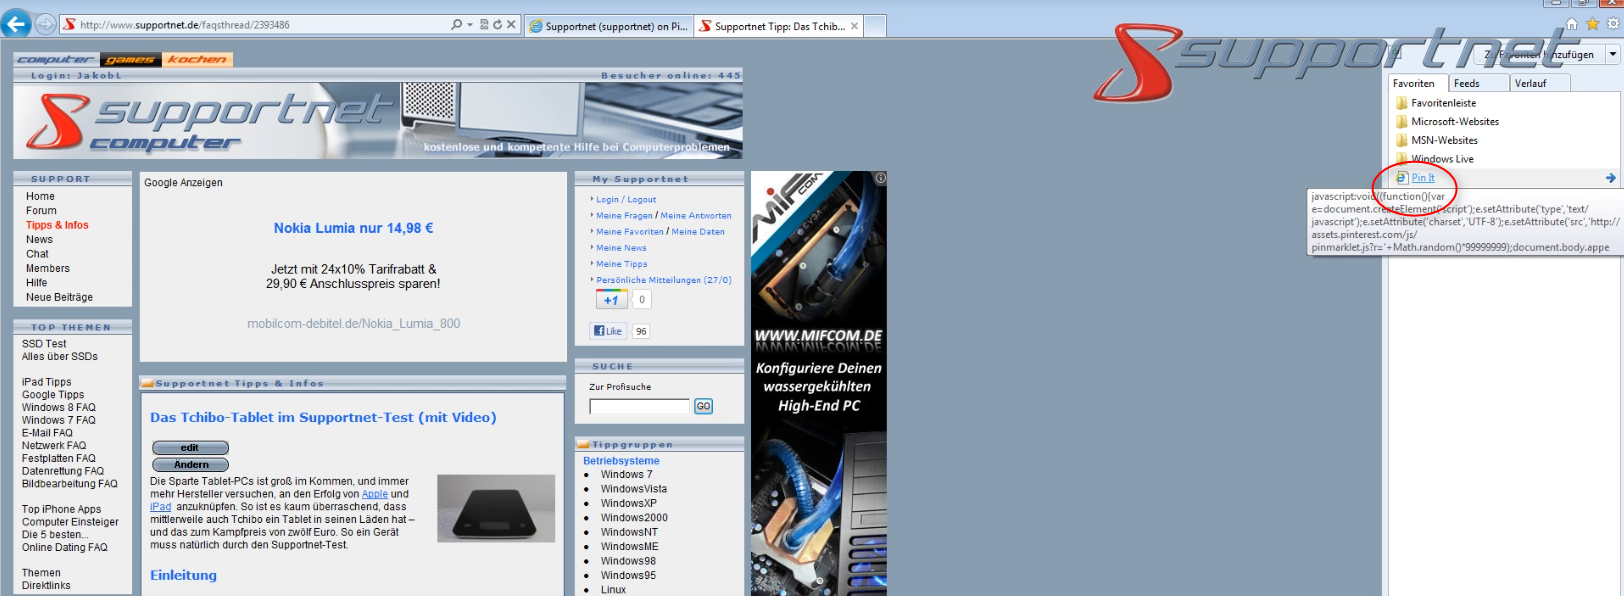Screen dimensions: 1624x596
Task: Open the Favoriten tab in the favorites pane
Action: [x=1414, y=83]
